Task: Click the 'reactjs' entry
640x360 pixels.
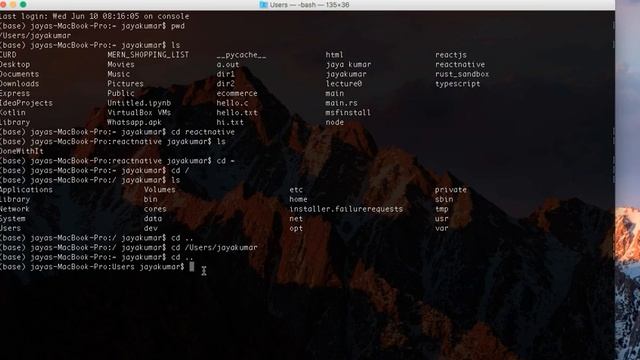Action: (x=451, y=55)
